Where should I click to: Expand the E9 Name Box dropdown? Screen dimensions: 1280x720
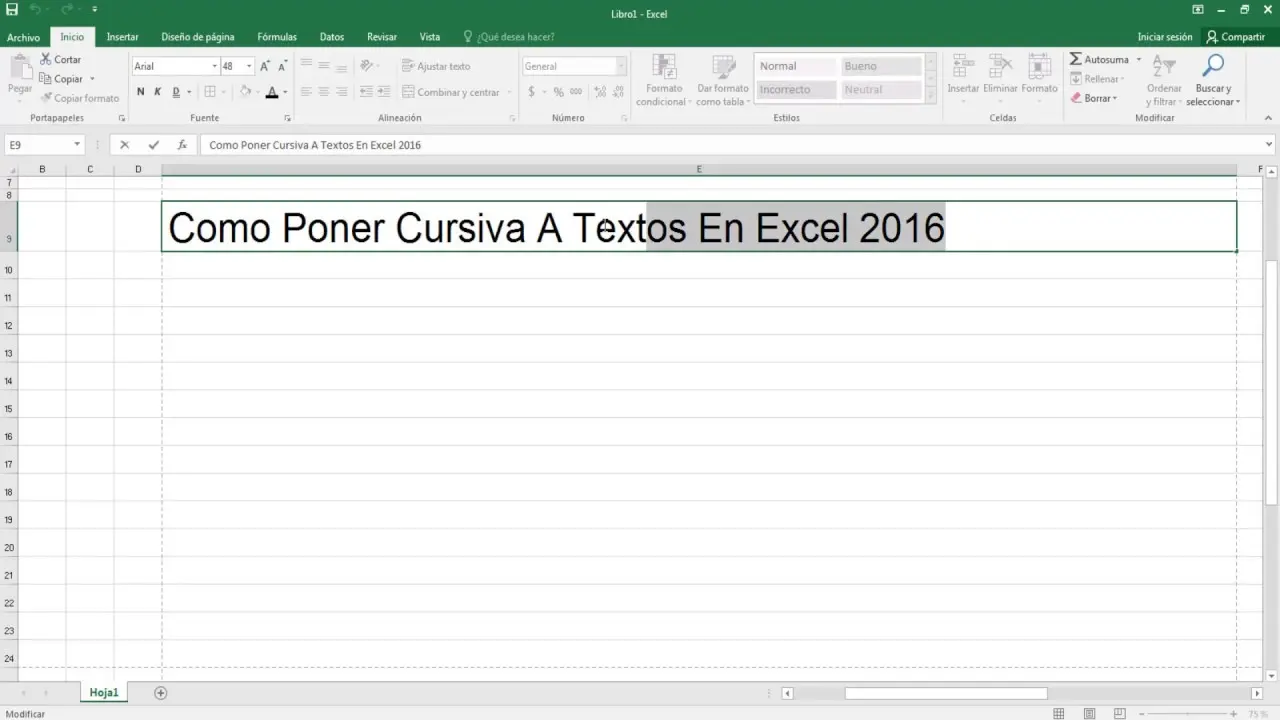pyautogui.click(x=77, y=145)
